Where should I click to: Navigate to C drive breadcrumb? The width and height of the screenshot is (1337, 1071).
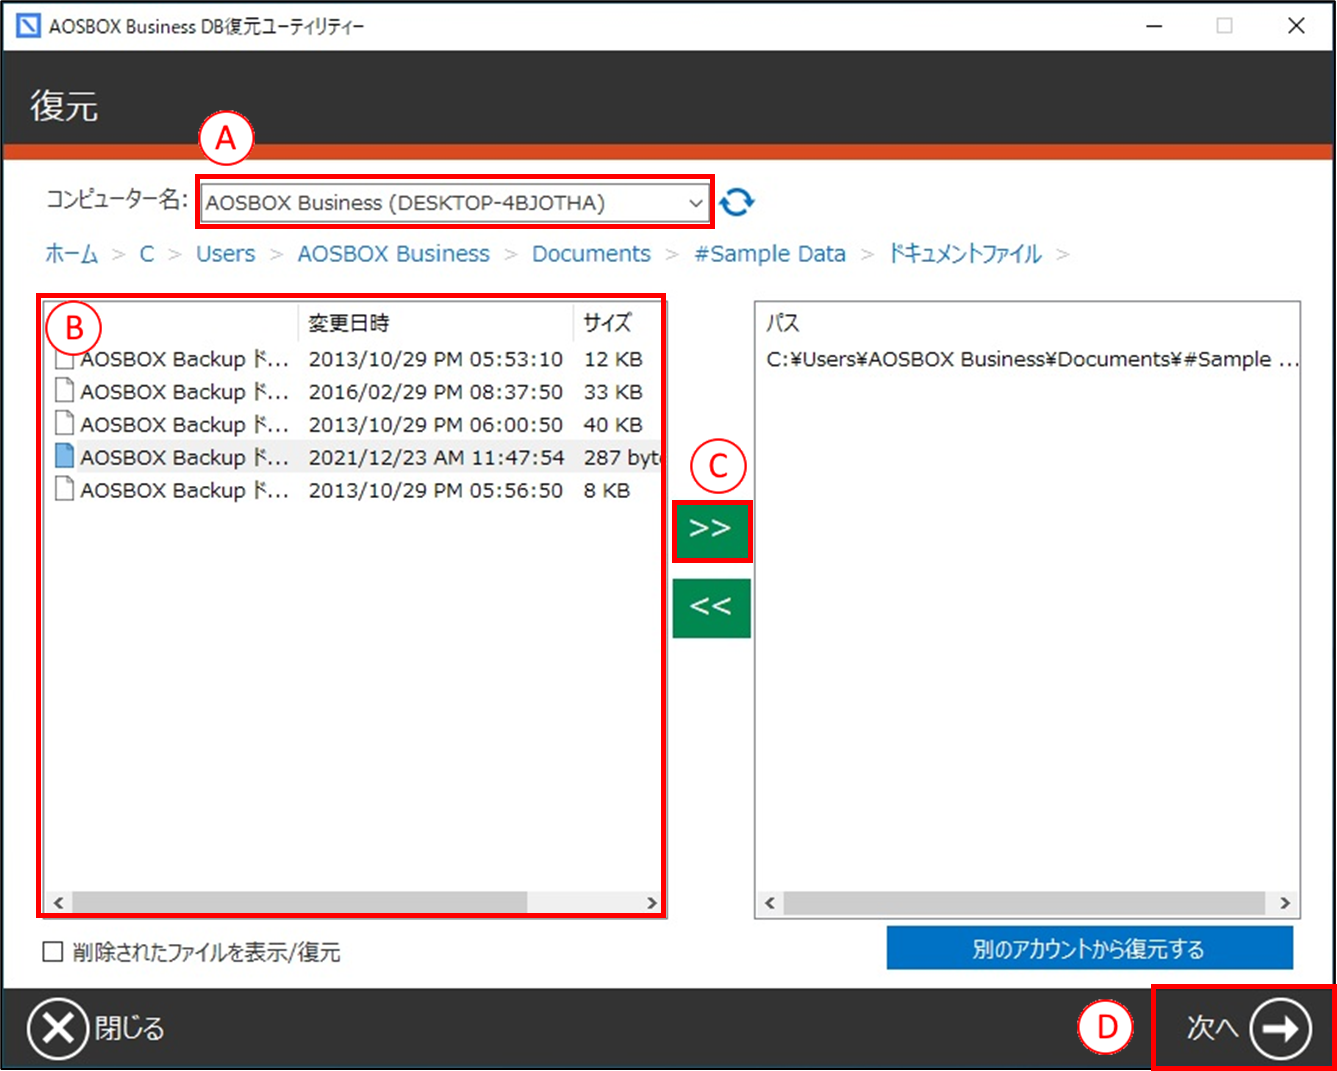point(147,254)
